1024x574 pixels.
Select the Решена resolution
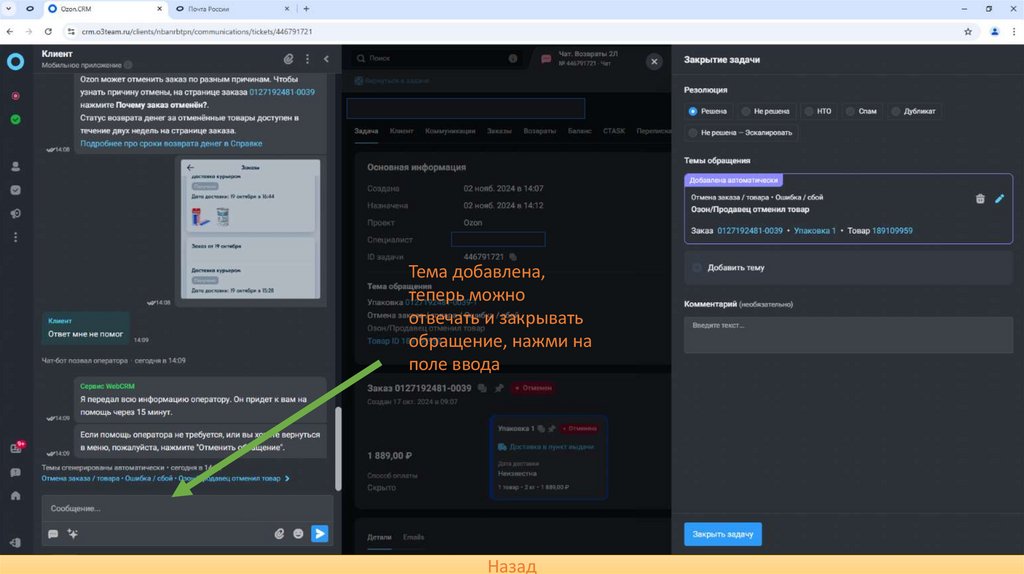(x=708, y=112)
